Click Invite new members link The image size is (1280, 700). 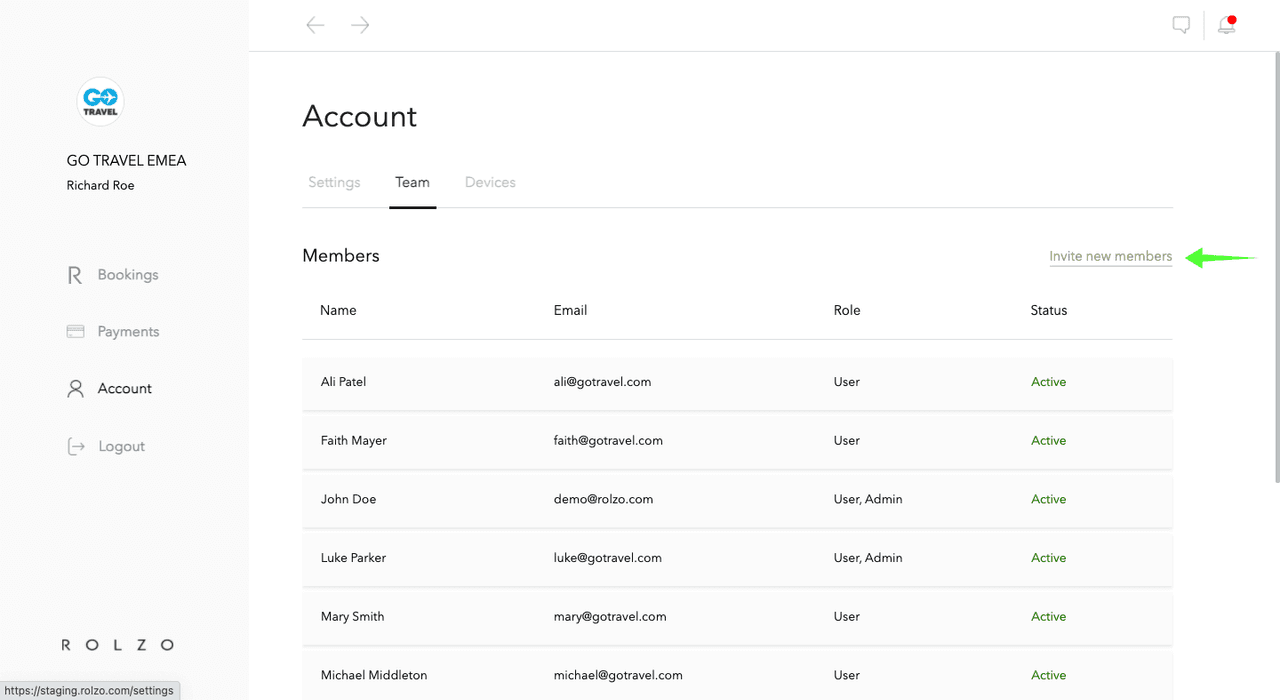1110,257
